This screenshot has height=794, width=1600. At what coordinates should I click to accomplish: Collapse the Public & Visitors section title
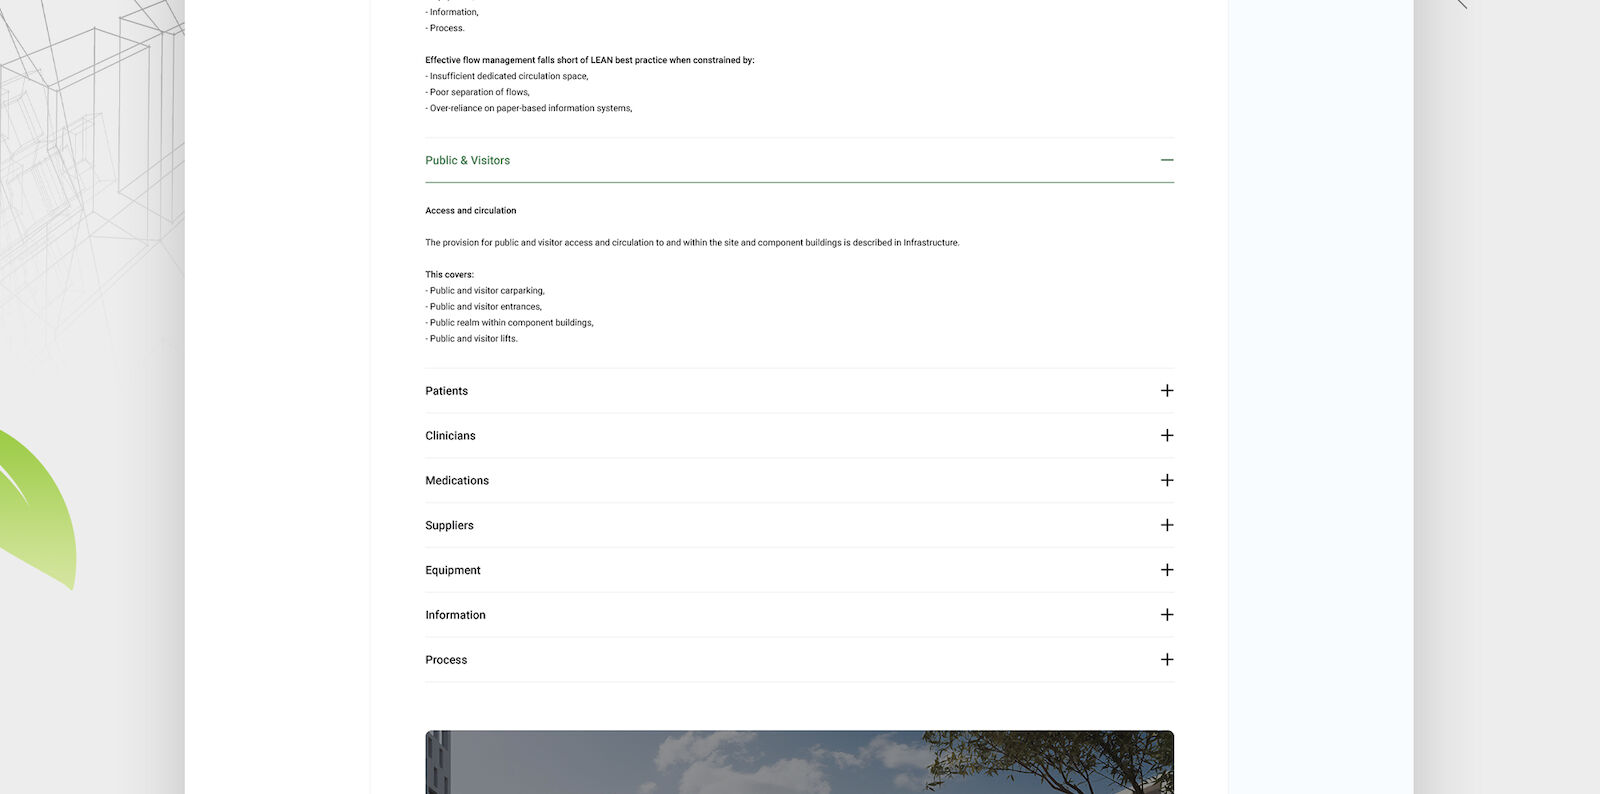pyautogui.click(x=467, y=161)
